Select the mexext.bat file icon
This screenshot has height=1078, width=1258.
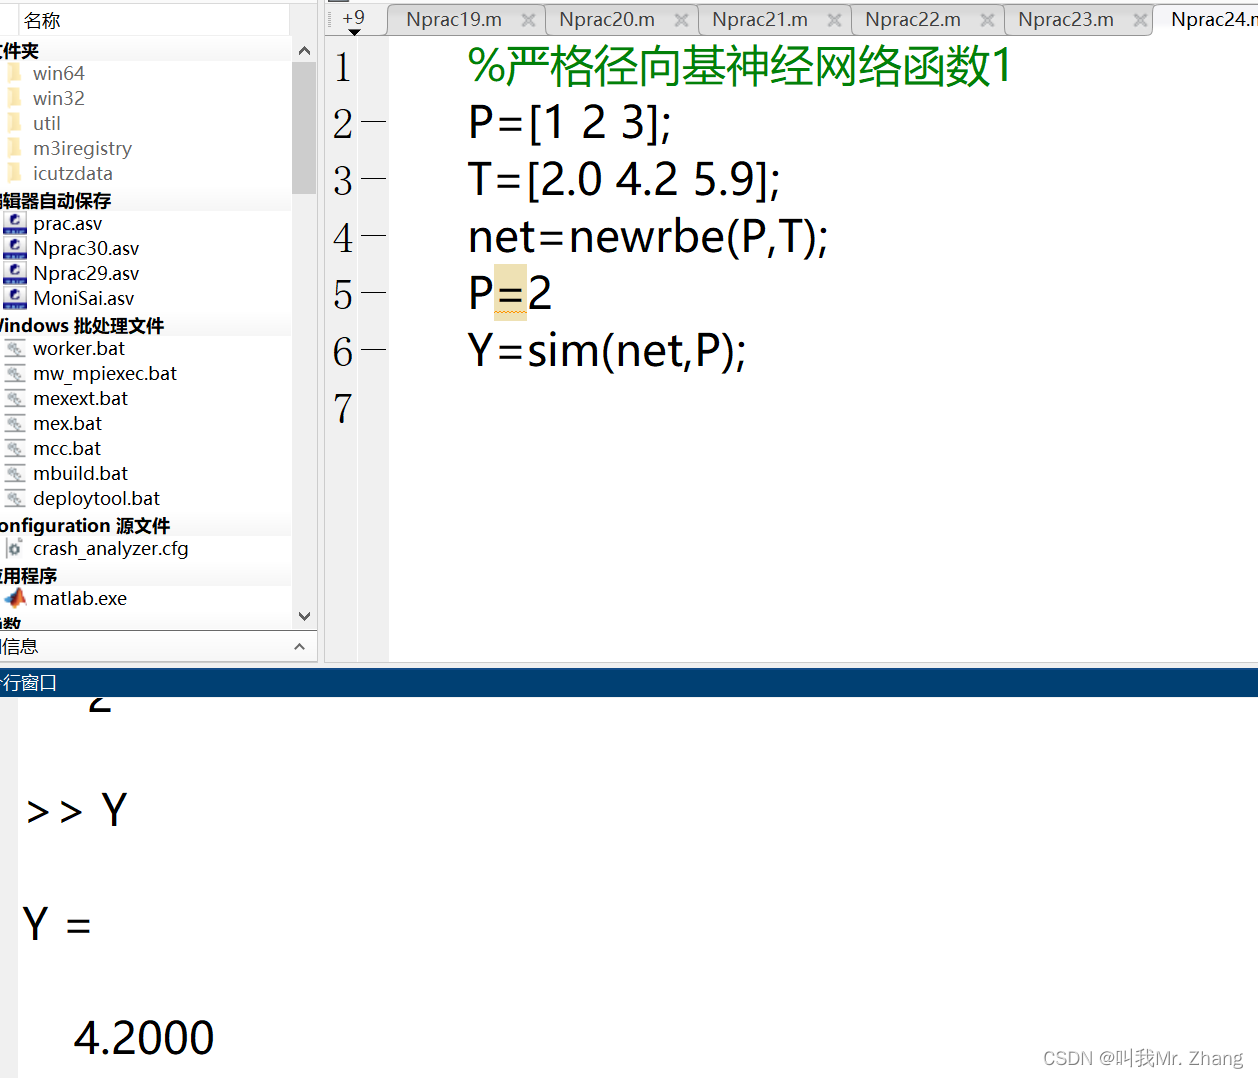[x=16, y=398]
